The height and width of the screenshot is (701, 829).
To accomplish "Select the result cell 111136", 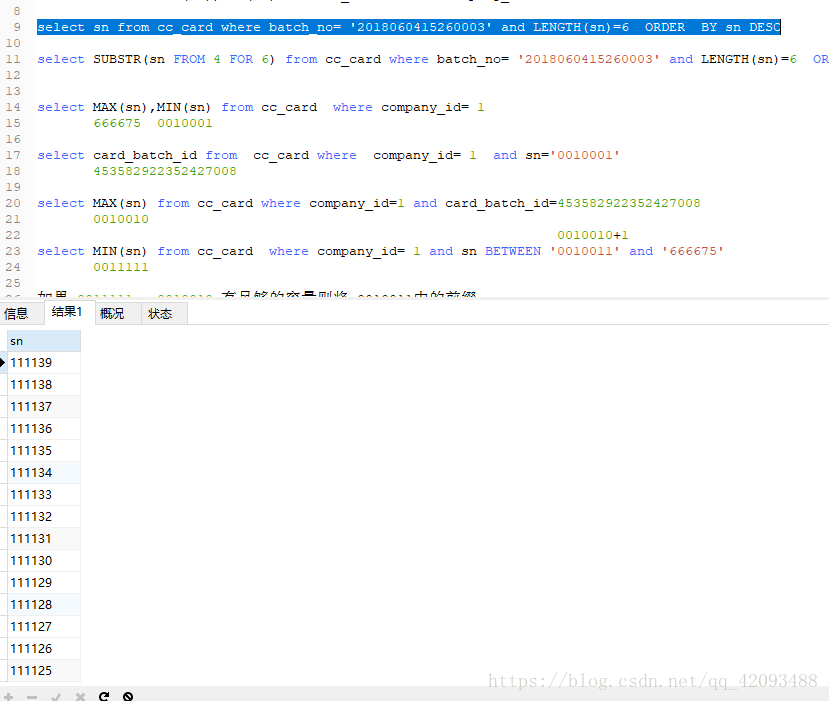I will click(44, 429).
